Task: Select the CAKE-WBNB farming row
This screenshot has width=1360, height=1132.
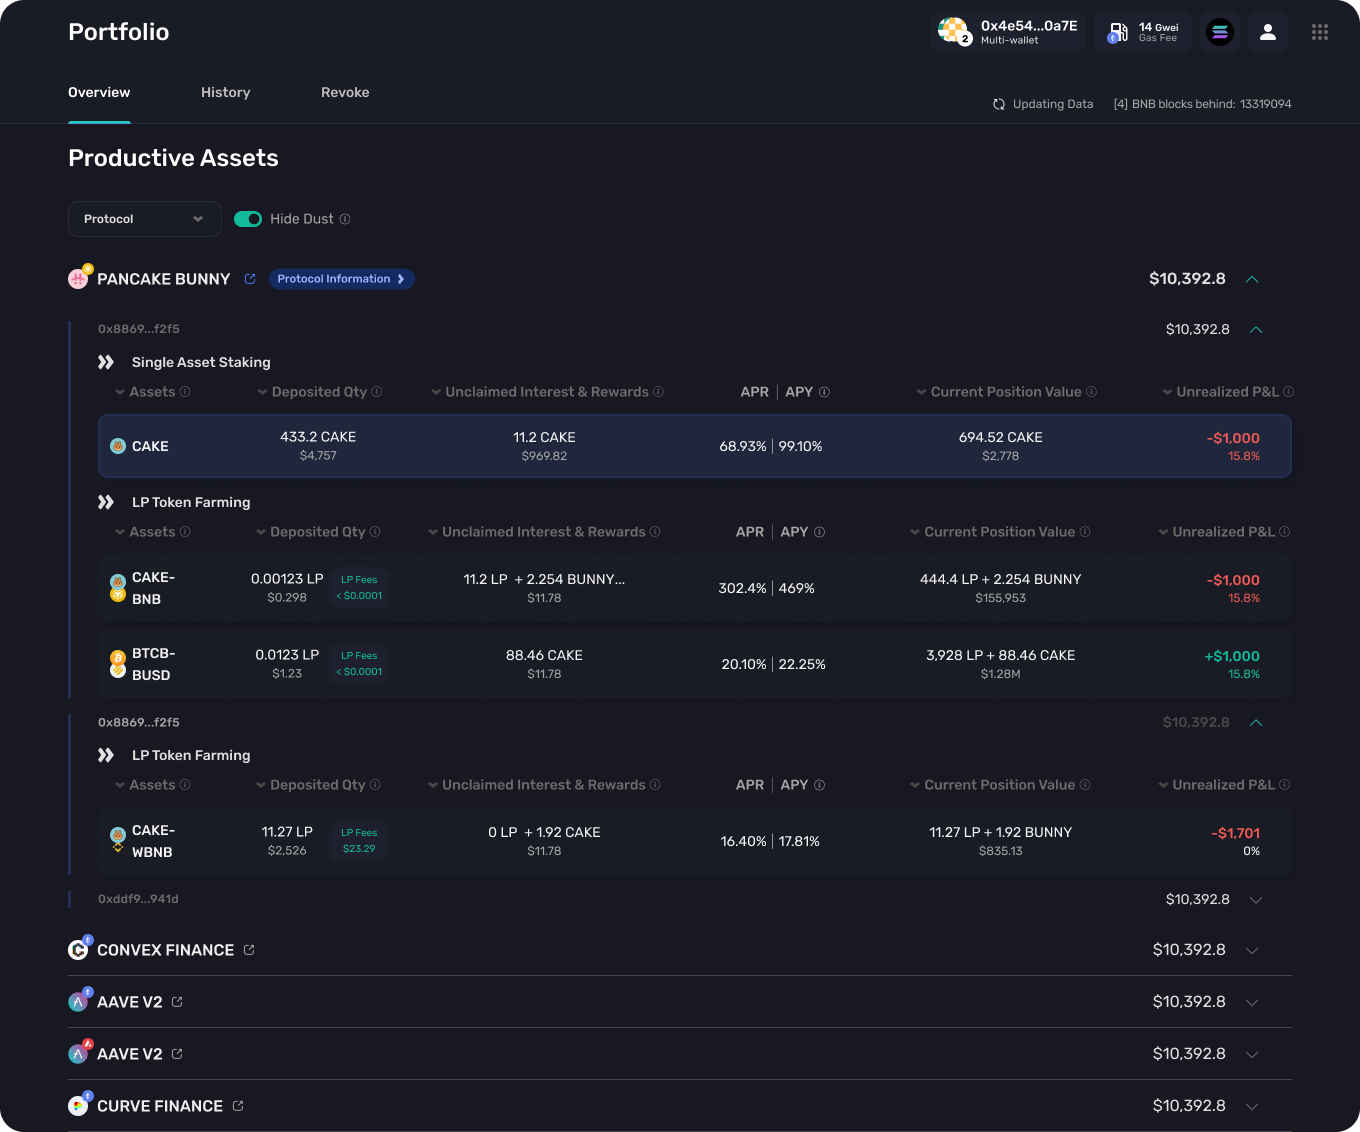Action: pos(695,841)
